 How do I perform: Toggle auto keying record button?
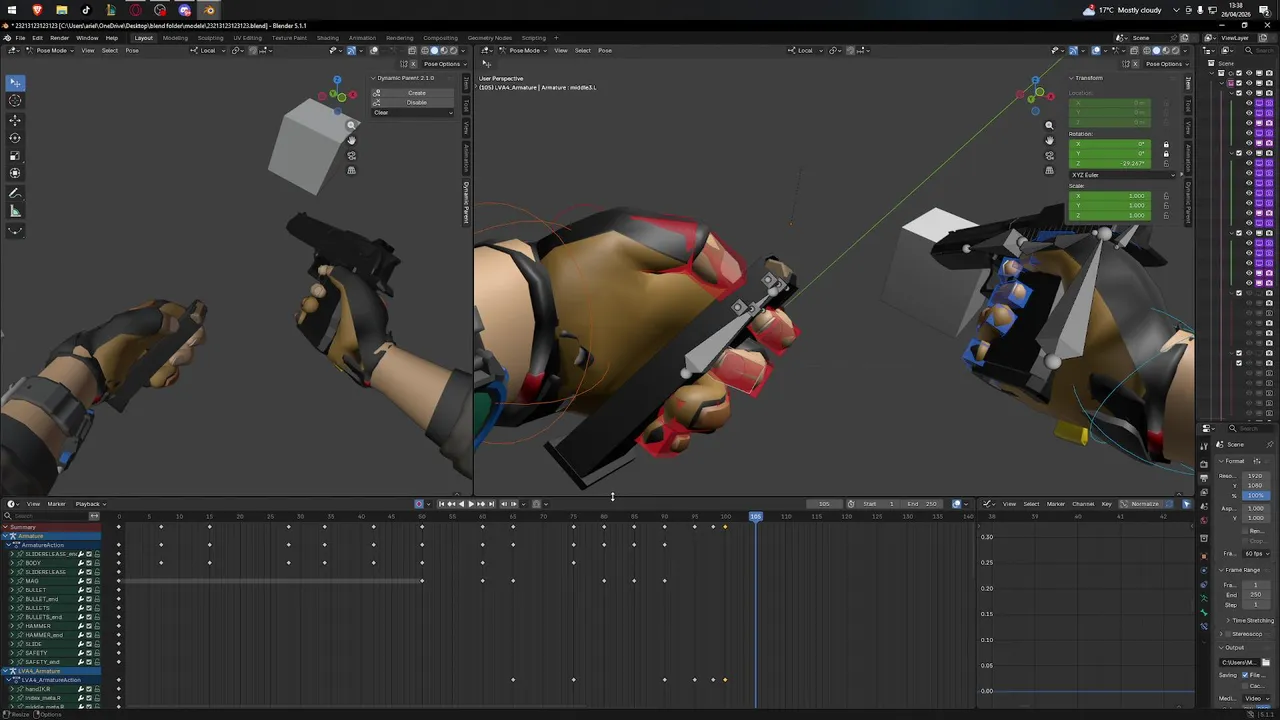(x=419, y=504)
